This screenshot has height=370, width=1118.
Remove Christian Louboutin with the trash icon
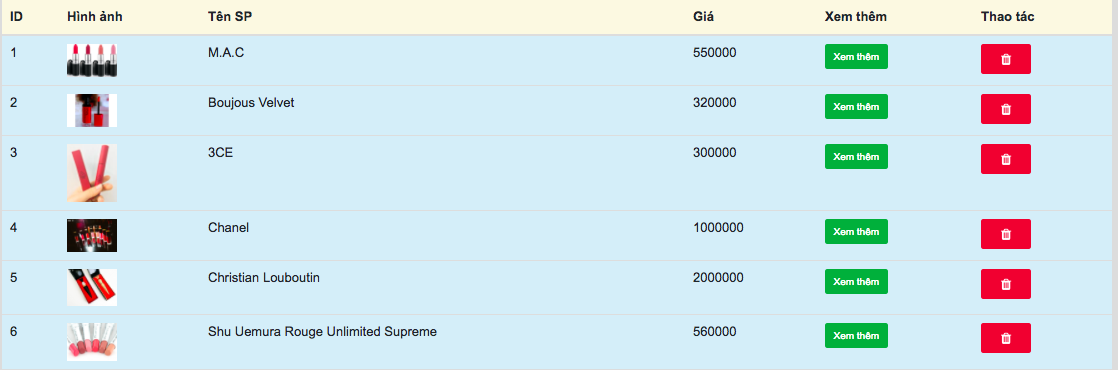(x=1005, y=284)
